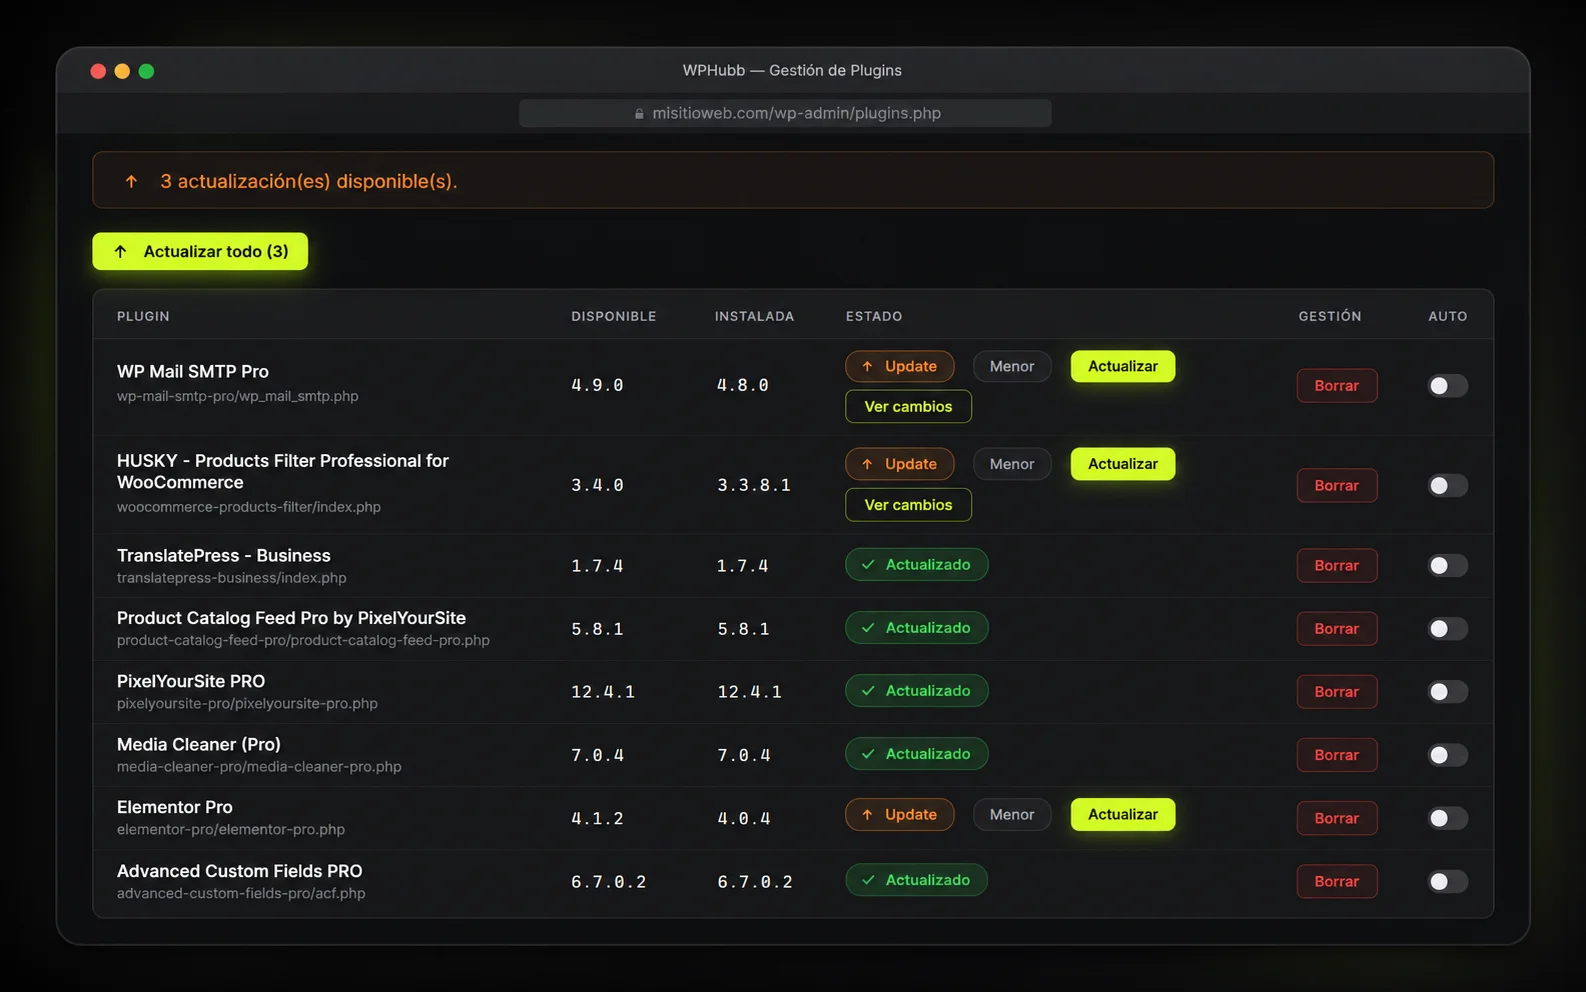This screenshot has height=992, width=1586.
Task: Click path woocommerce-products-filter/index.php
Action: pos(249,507)
